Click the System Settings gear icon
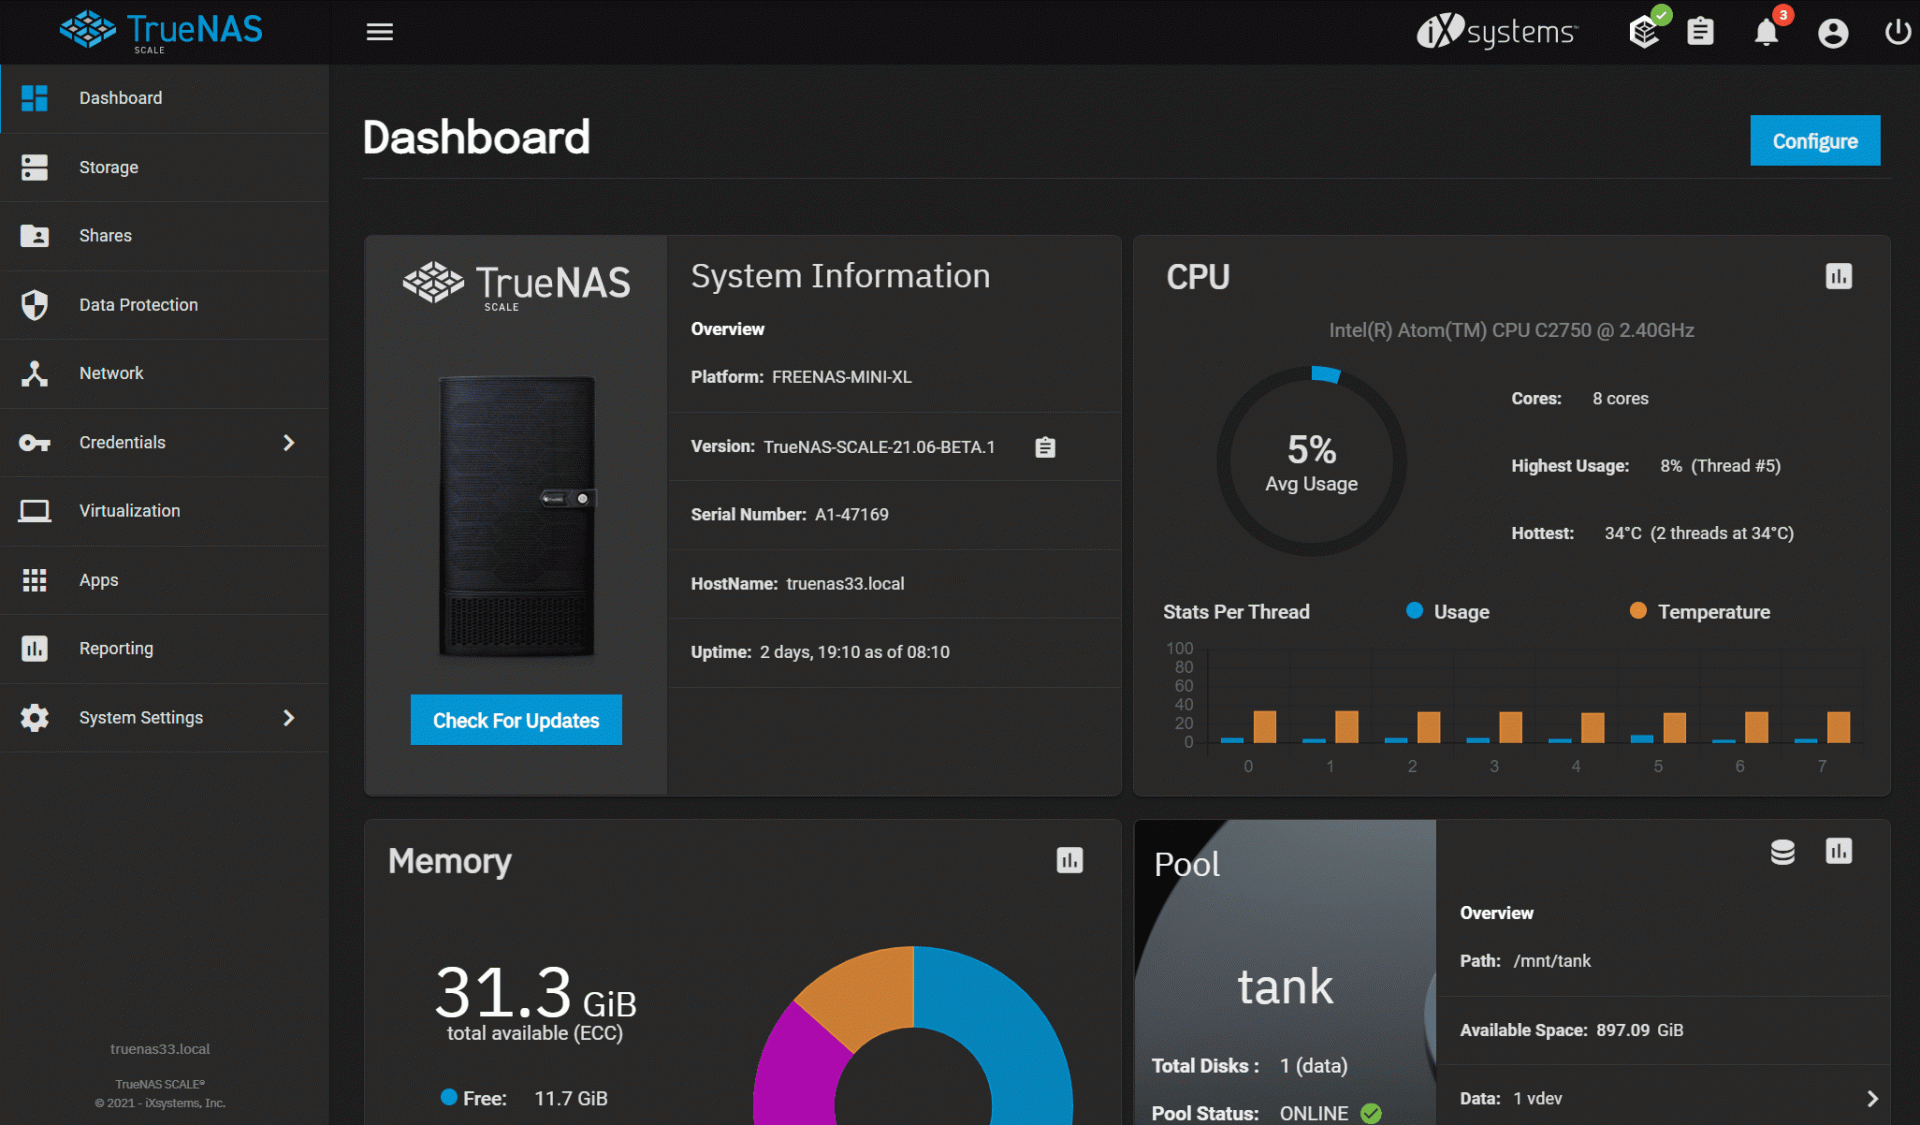 pyautogui.click(x=35, y=718)
